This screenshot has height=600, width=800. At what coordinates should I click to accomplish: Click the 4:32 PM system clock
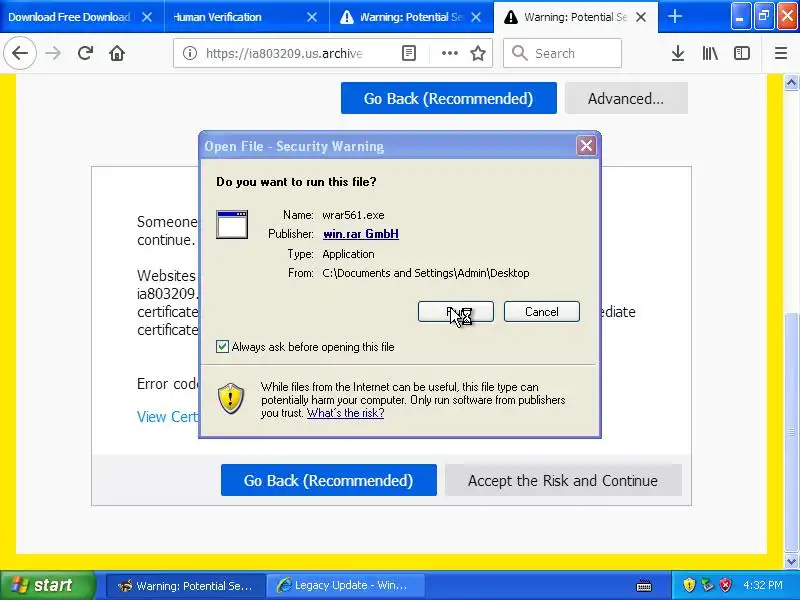pyautogui.click(x=762, y=585)
